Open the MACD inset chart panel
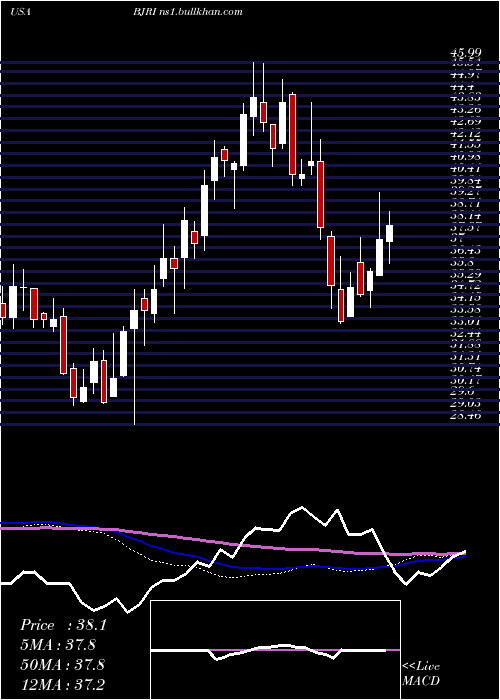This screenshot has width=500, height=700. pyautogui.click(x=275, y=650)
